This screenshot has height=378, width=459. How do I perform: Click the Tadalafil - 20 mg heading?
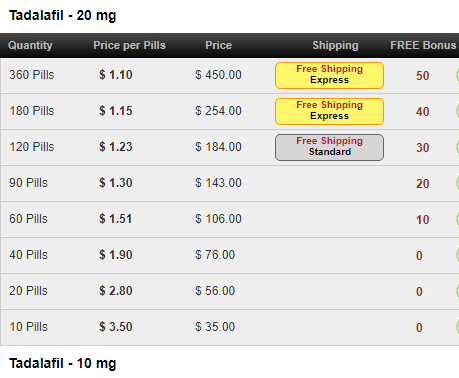(63, 15)
